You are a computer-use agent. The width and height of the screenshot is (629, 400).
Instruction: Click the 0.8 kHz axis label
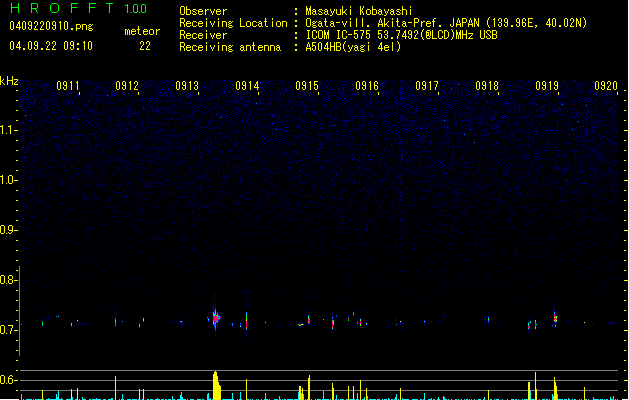point(8,280)
